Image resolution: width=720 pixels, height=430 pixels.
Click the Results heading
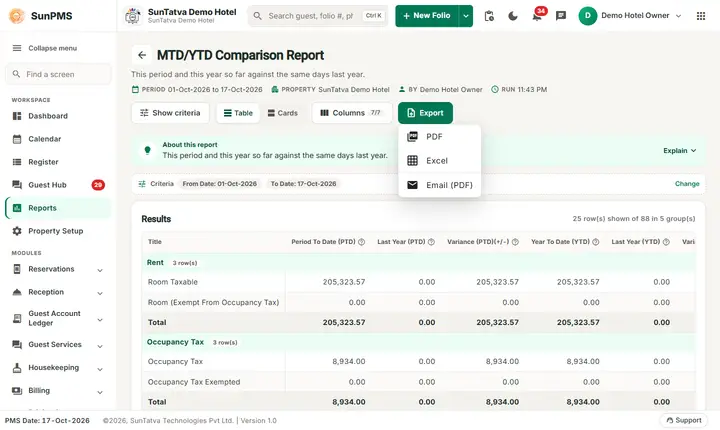[x=156, y=219]
